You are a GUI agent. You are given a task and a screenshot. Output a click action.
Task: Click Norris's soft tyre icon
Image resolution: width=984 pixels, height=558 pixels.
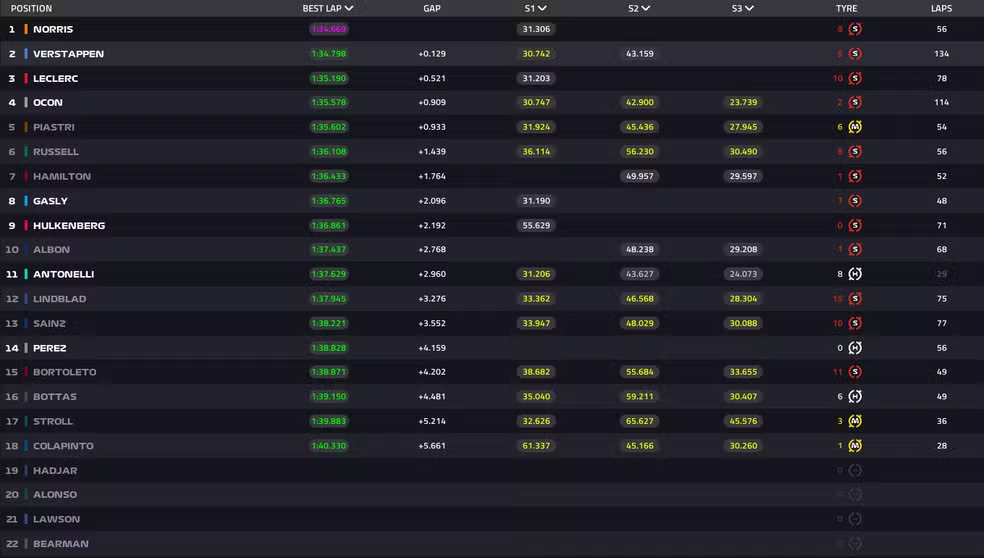[854, 29]
